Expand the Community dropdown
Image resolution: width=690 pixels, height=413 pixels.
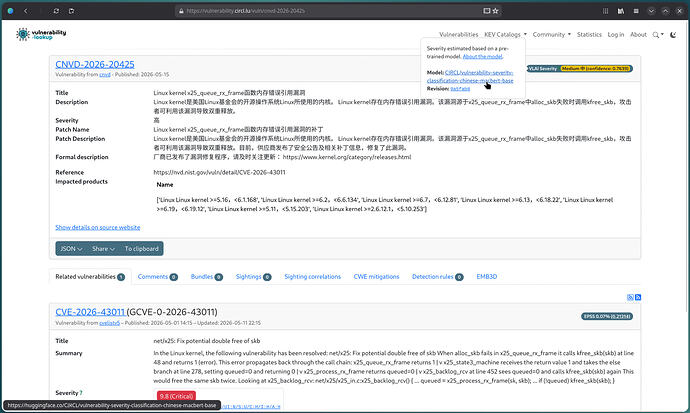click(x=551, y=34)
